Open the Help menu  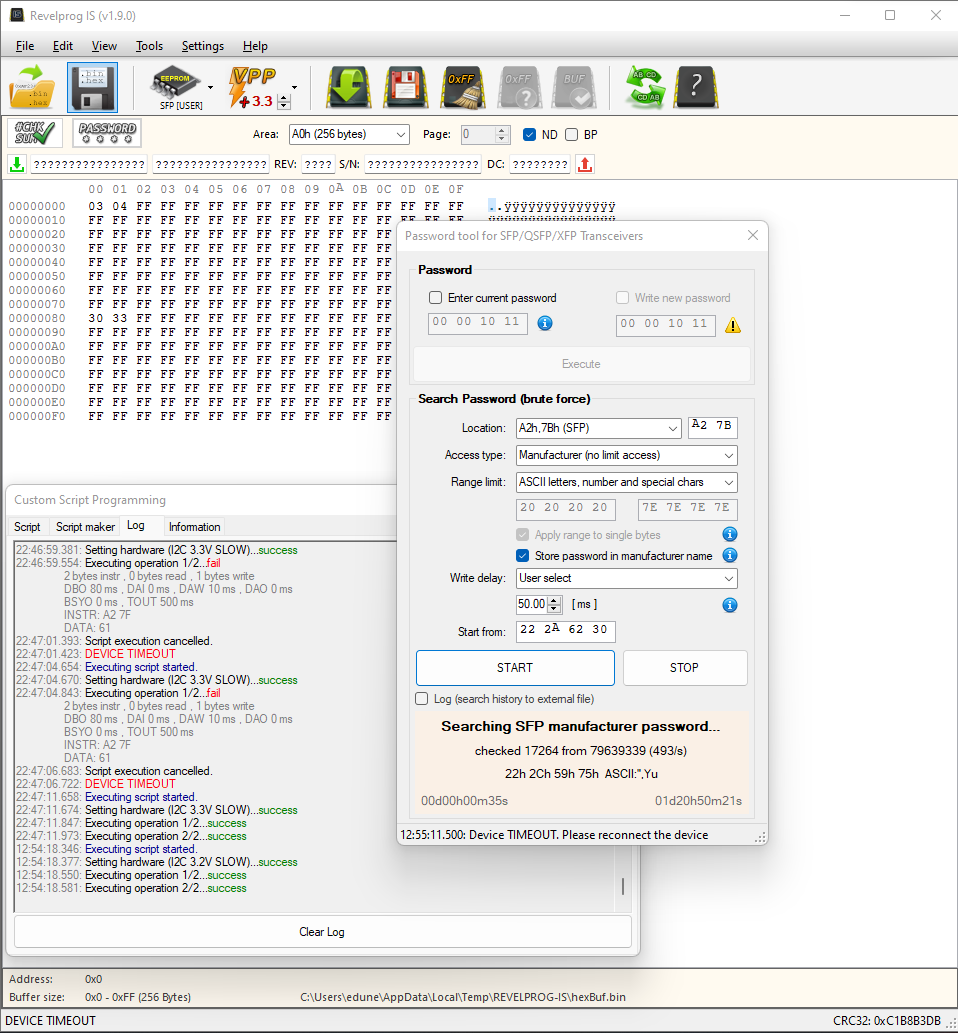255,46
